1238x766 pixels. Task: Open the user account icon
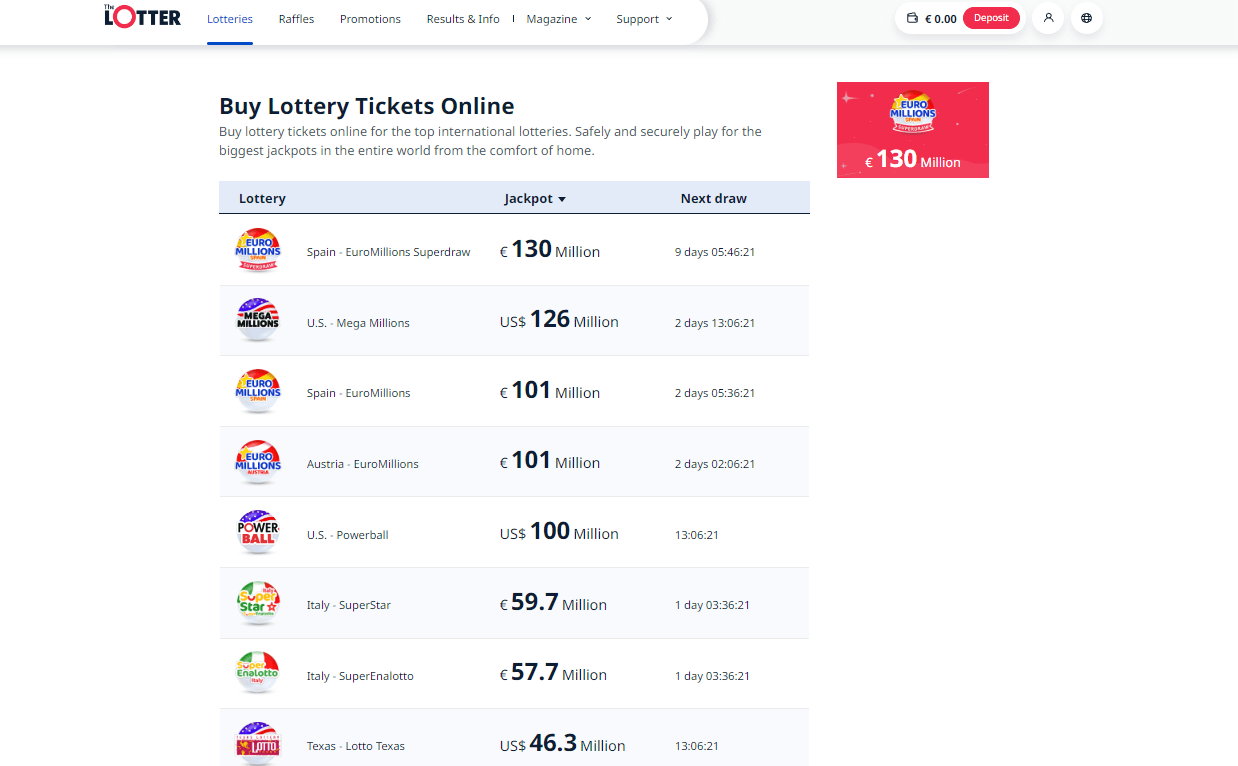coord(1047,18)
